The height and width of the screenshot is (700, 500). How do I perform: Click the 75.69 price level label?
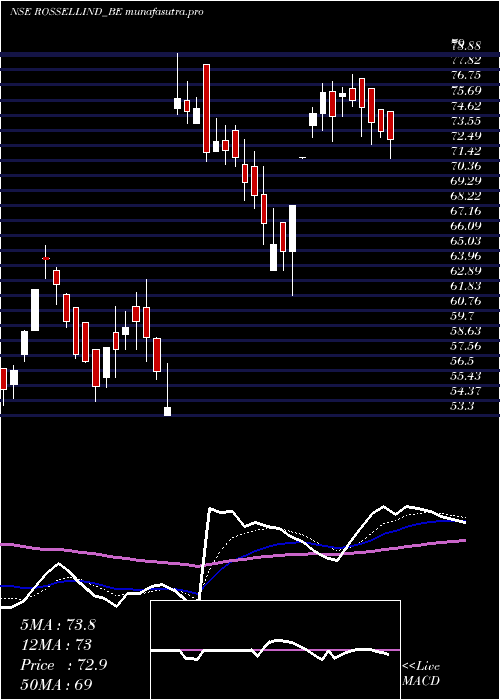click(x=466, y=91)
